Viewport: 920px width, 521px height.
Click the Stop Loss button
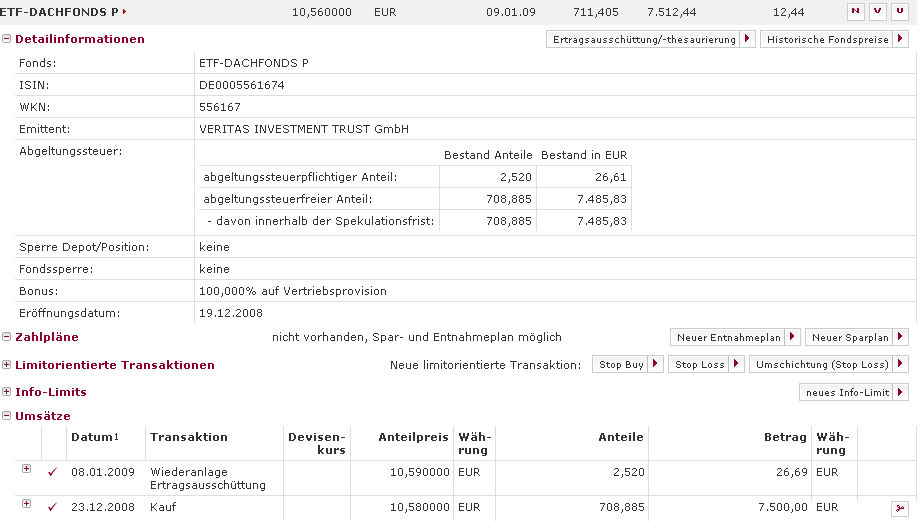tap(699, 365)
